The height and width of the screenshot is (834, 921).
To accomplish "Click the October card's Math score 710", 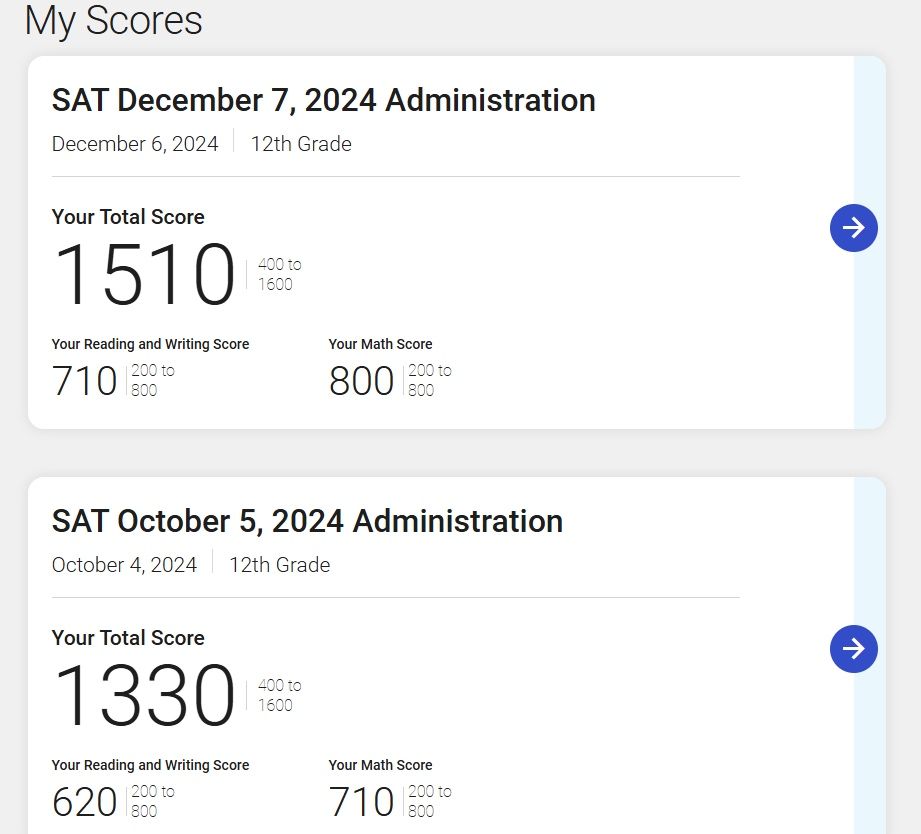I will click(x=361, y=802).
